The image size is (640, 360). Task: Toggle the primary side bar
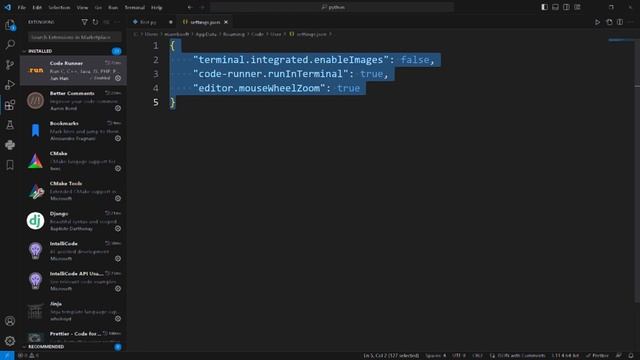point(544,7)
